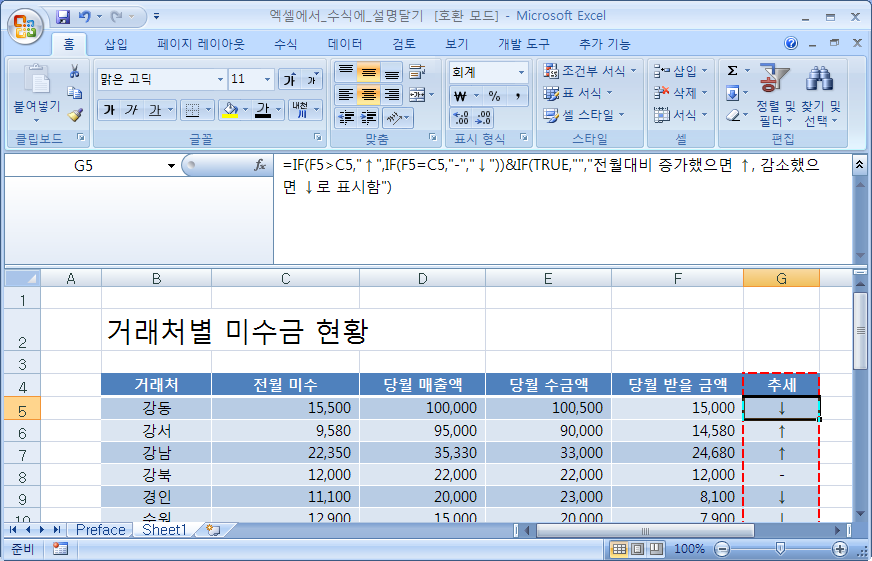Zoom out with the minus button
The height and width of the screenshot is (561, 872).
click(722, 549)
